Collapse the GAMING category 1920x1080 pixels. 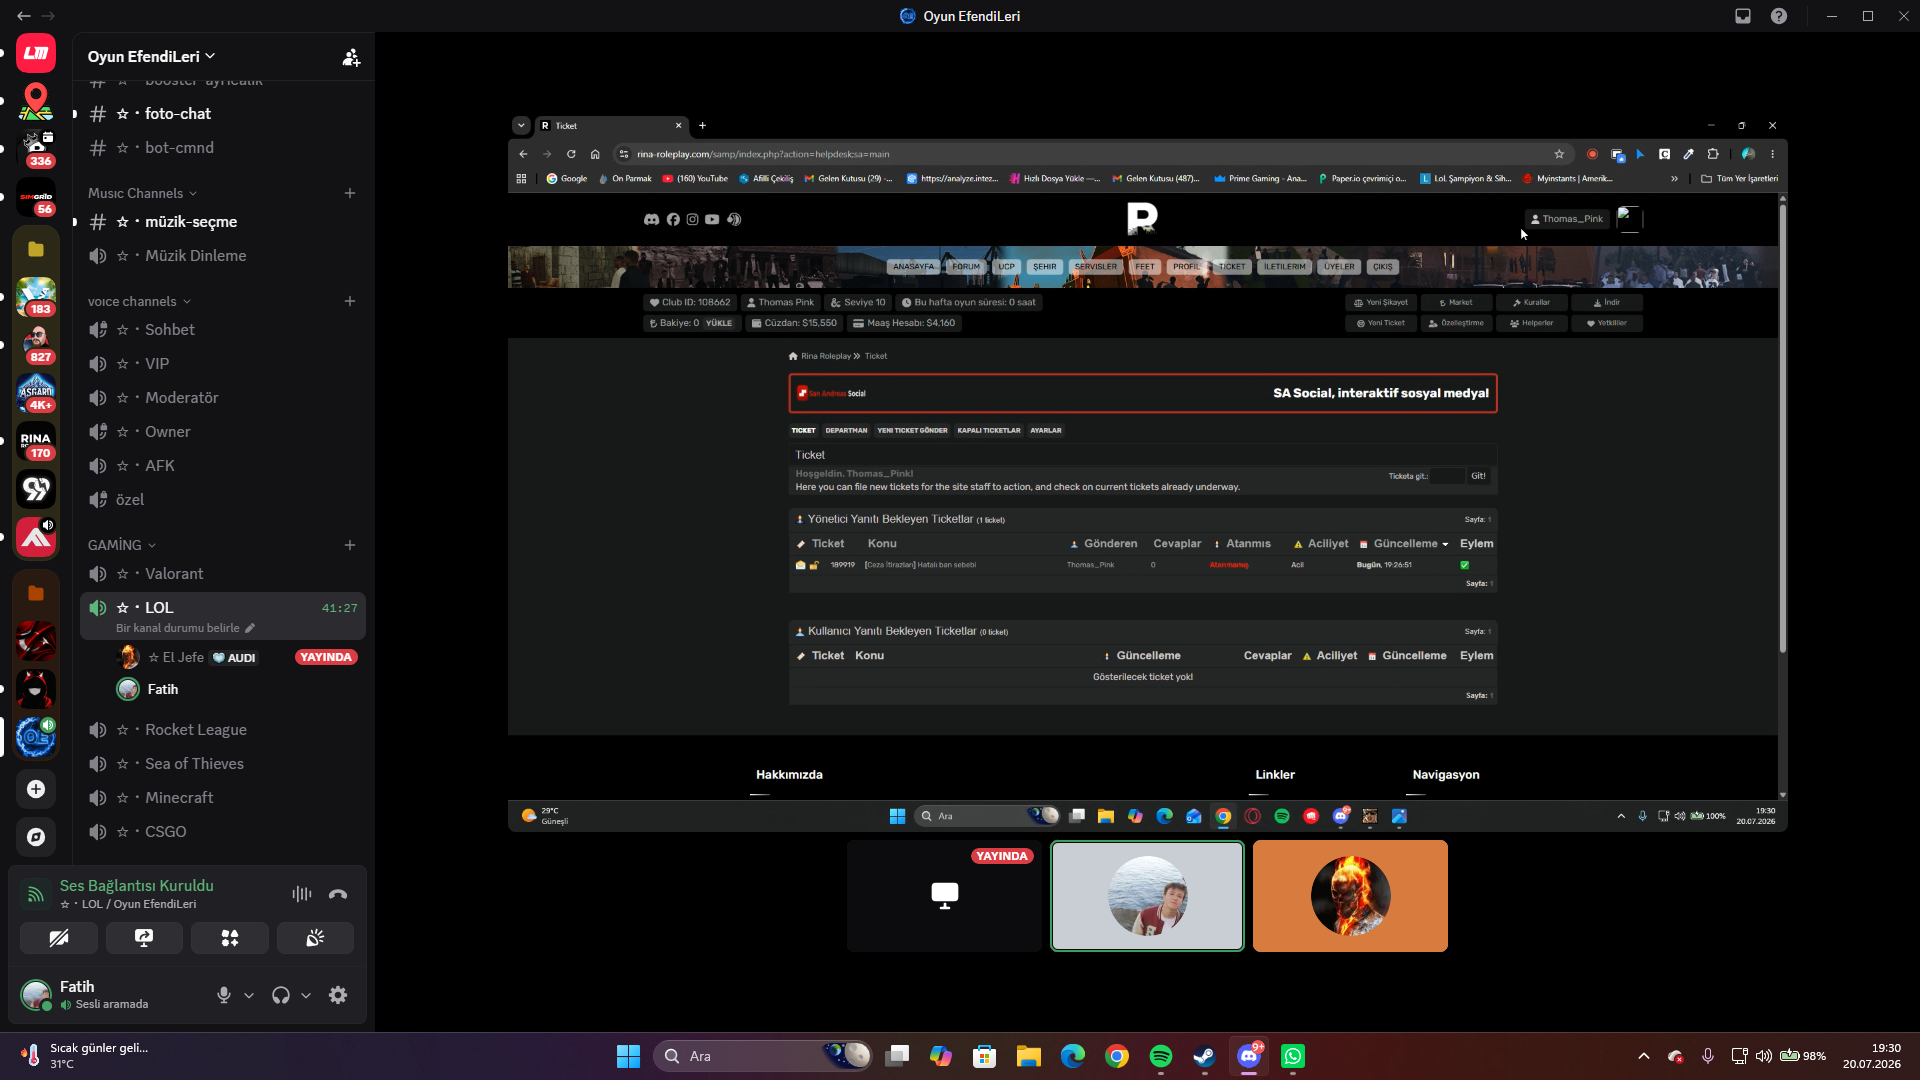tap(122, 545)
